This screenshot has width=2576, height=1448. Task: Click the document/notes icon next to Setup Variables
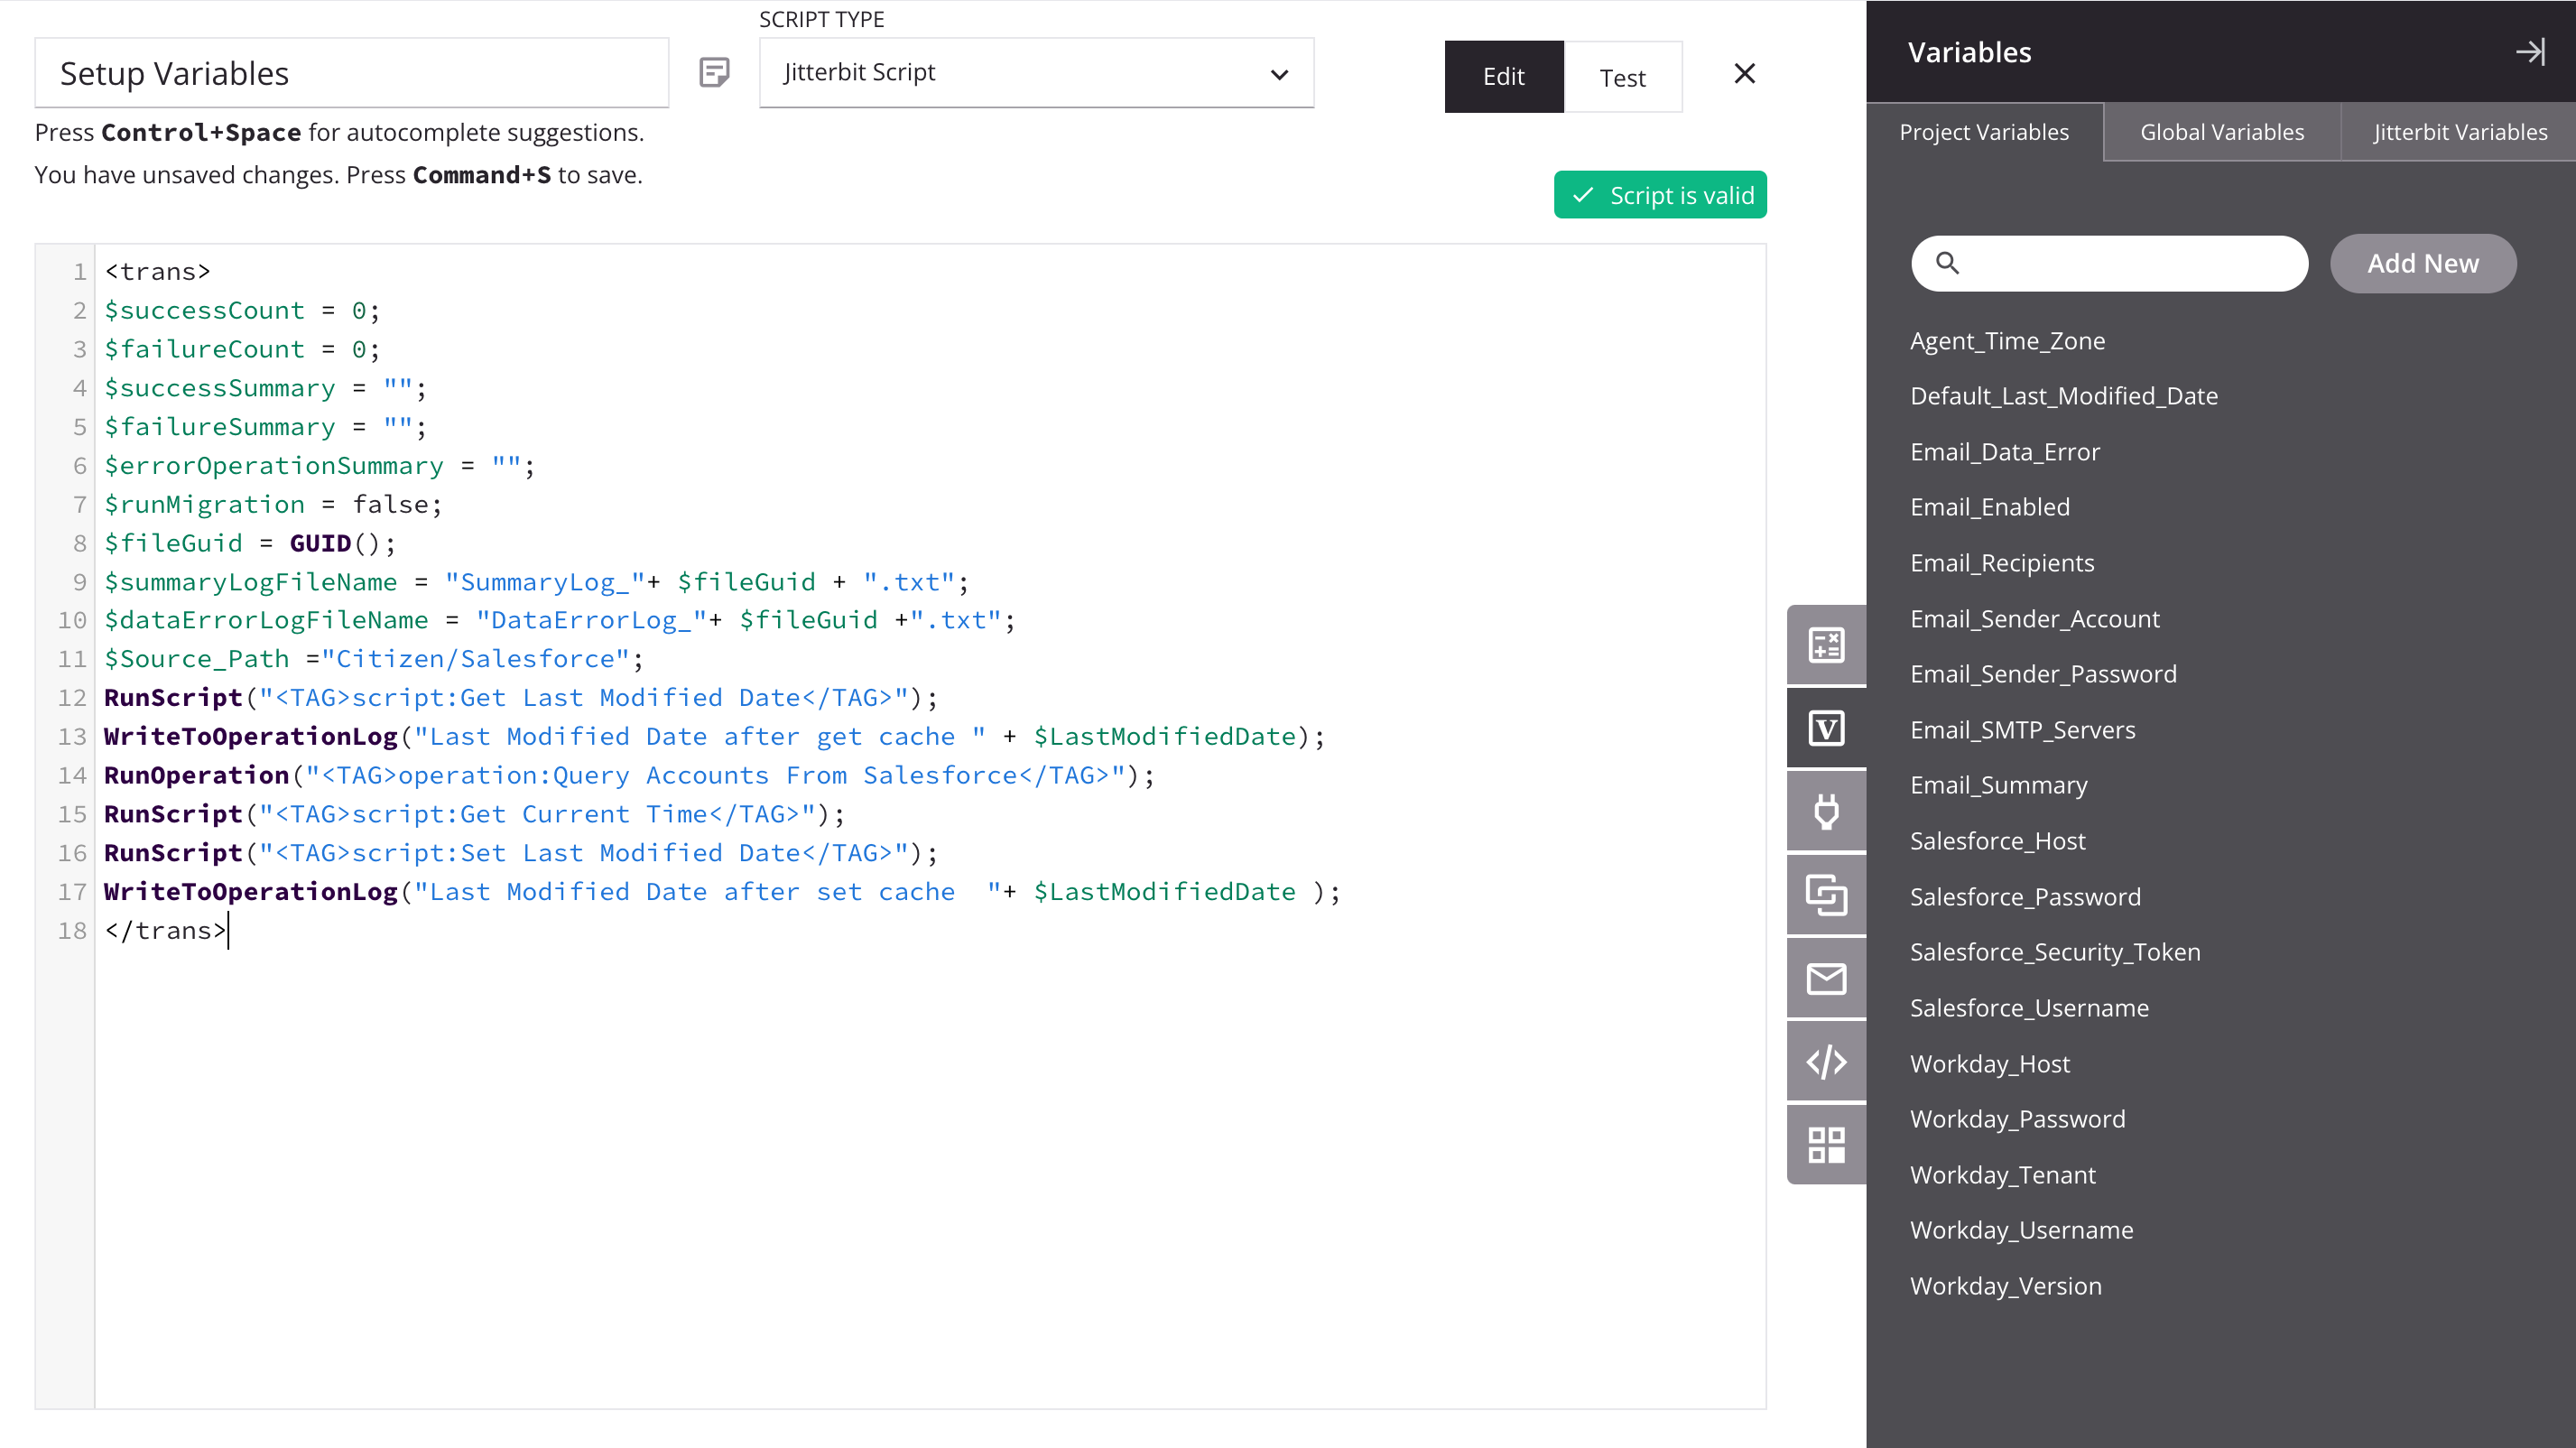715,72
